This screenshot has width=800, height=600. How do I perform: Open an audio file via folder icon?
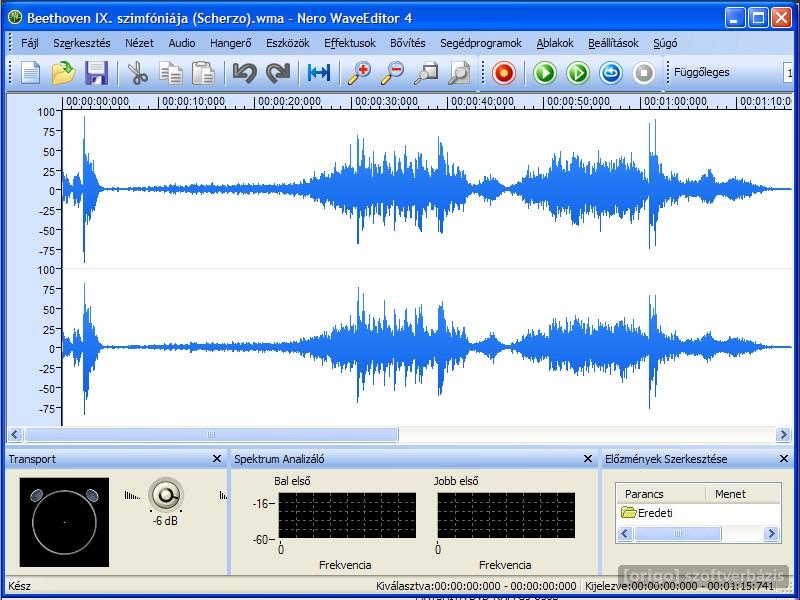point(63,73)
